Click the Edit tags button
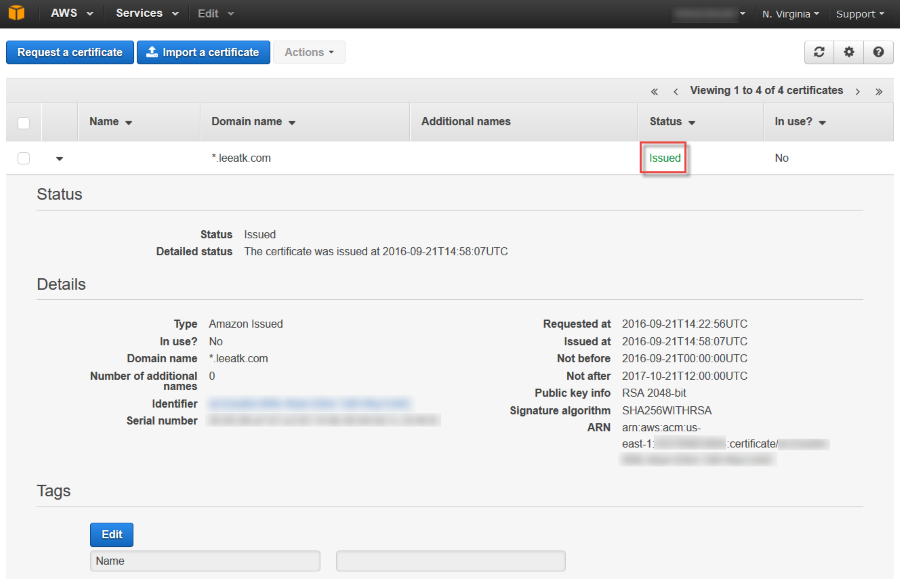 [111, 534]
